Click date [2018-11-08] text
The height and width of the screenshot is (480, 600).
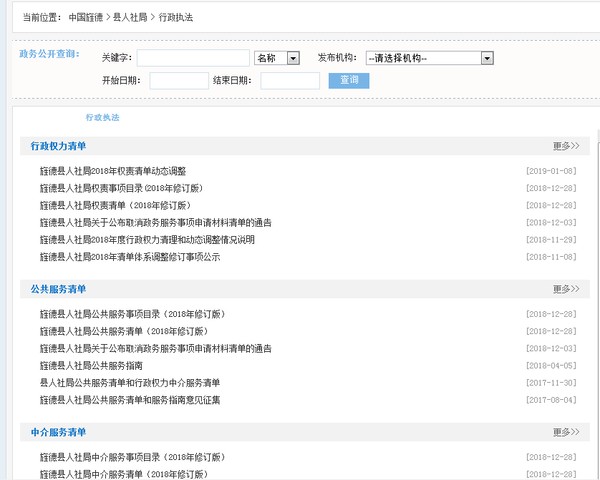click(x=551, y=257)
